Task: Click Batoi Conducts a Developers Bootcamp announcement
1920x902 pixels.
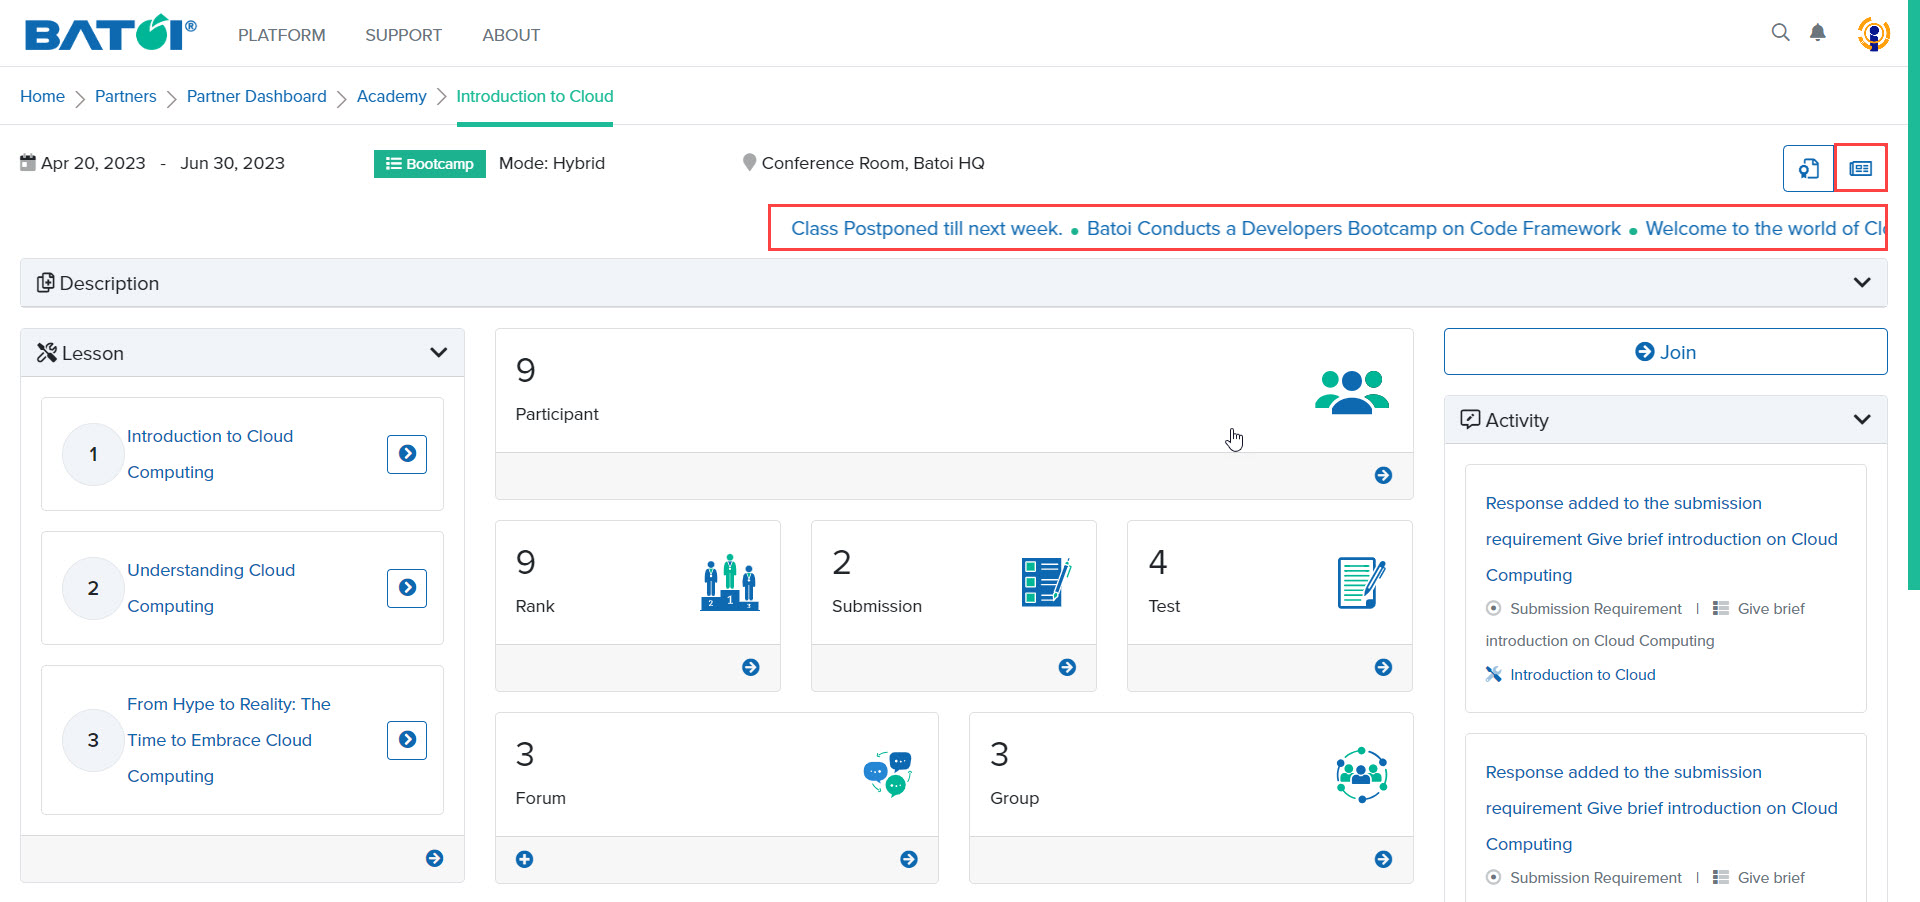Action: coord(1354,228)
